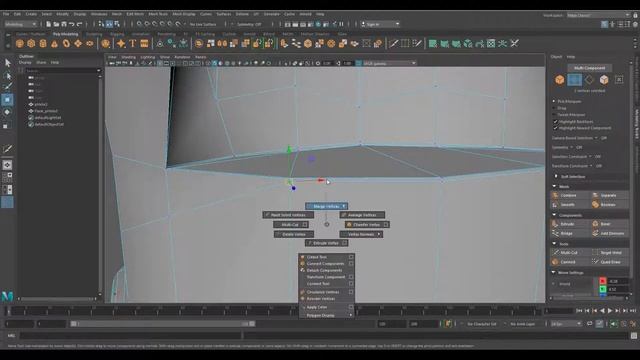
Task: Click the timeline Play forward button
Action: coord(610,311)
